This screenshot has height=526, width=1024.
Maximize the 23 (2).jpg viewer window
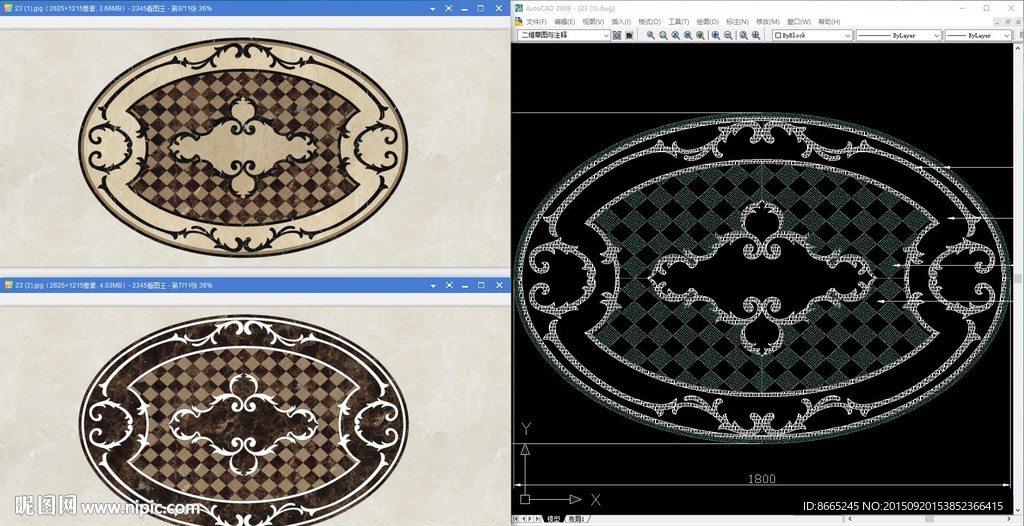(481, 286)
